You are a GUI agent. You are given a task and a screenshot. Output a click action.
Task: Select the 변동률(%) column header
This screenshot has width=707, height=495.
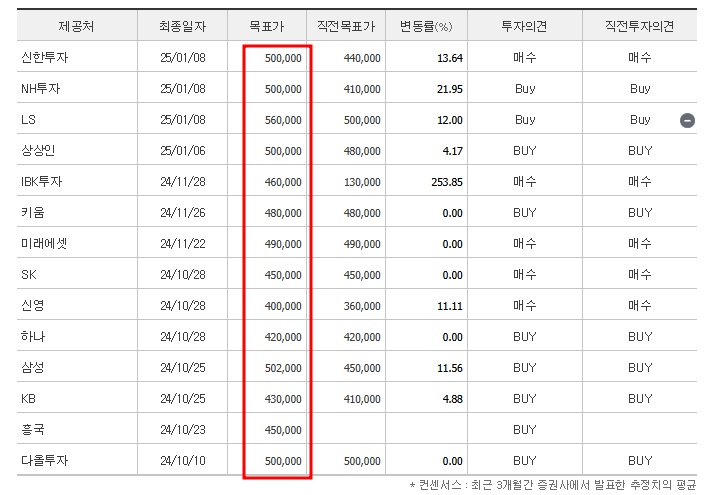(x=426, y=26)
